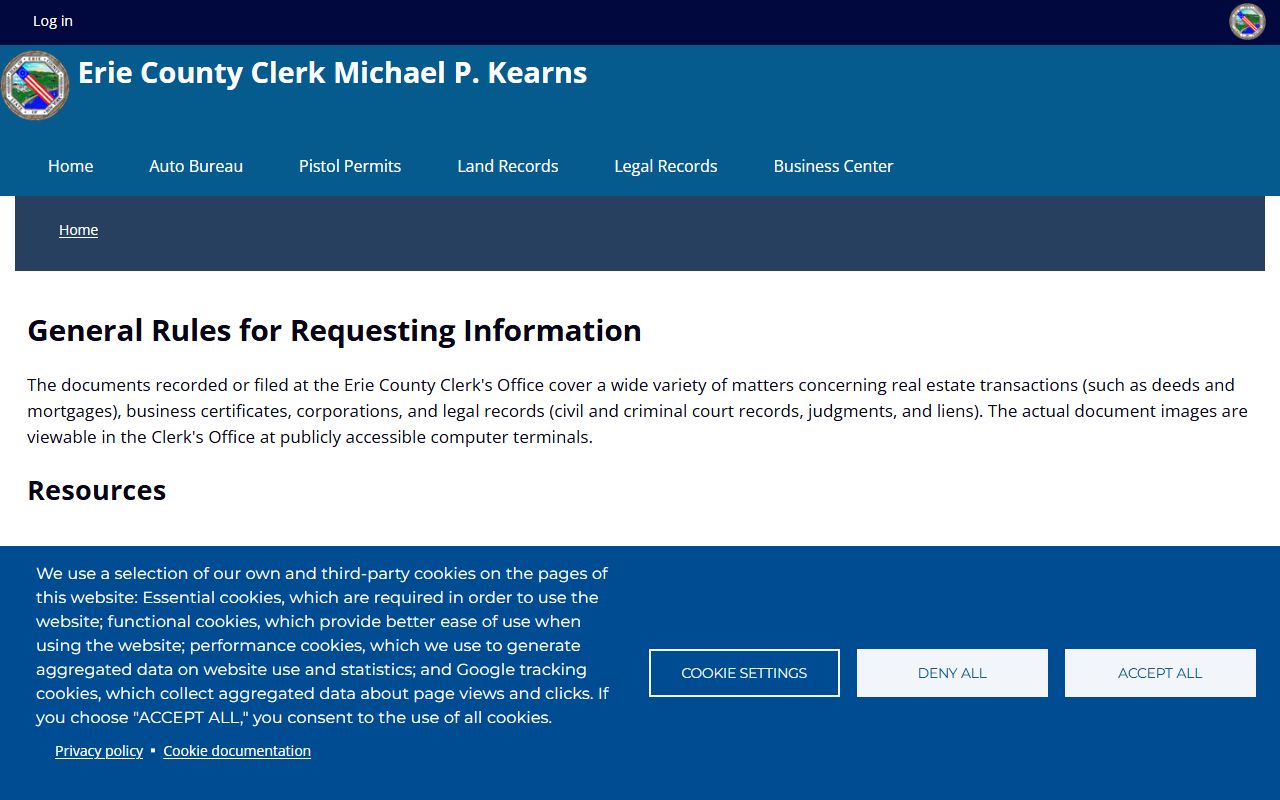The width and height of the screenshot is (1280, 800).
Task: Open the Business Center menu
Action: 833,166
